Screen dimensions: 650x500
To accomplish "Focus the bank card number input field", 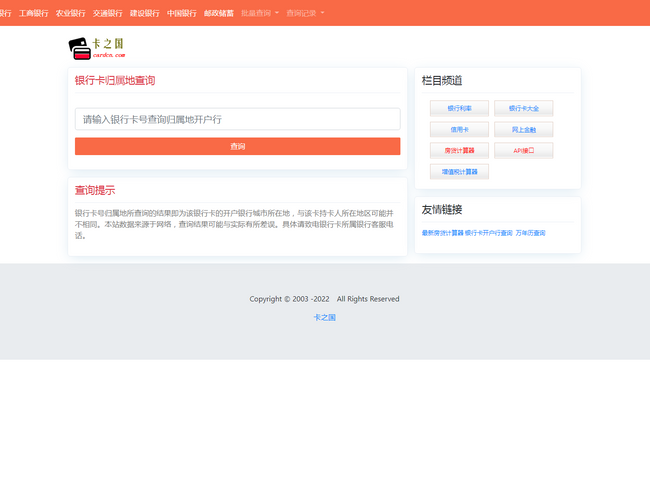I will (238, 119).
